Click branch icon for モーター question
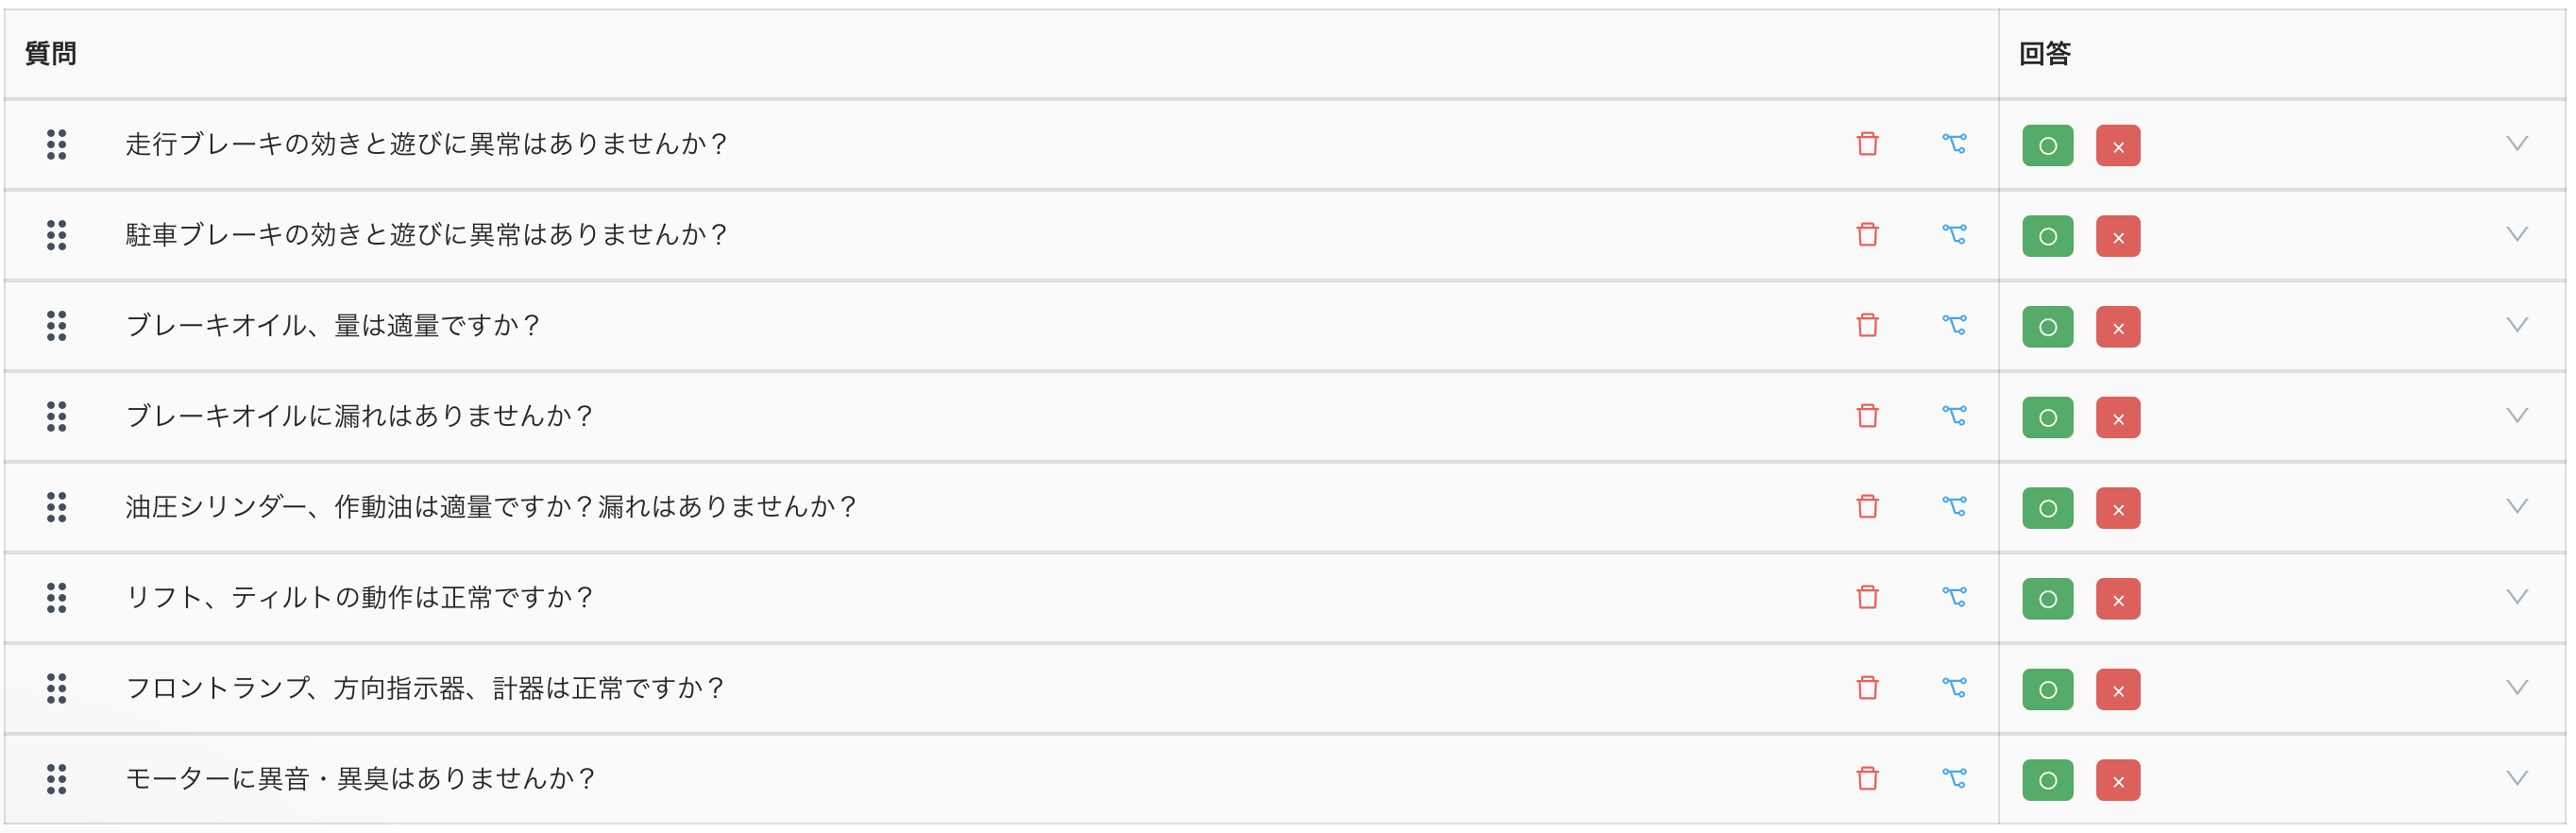The width and height of the screenshot is (2576, 833). click(x=1954, y=779)
